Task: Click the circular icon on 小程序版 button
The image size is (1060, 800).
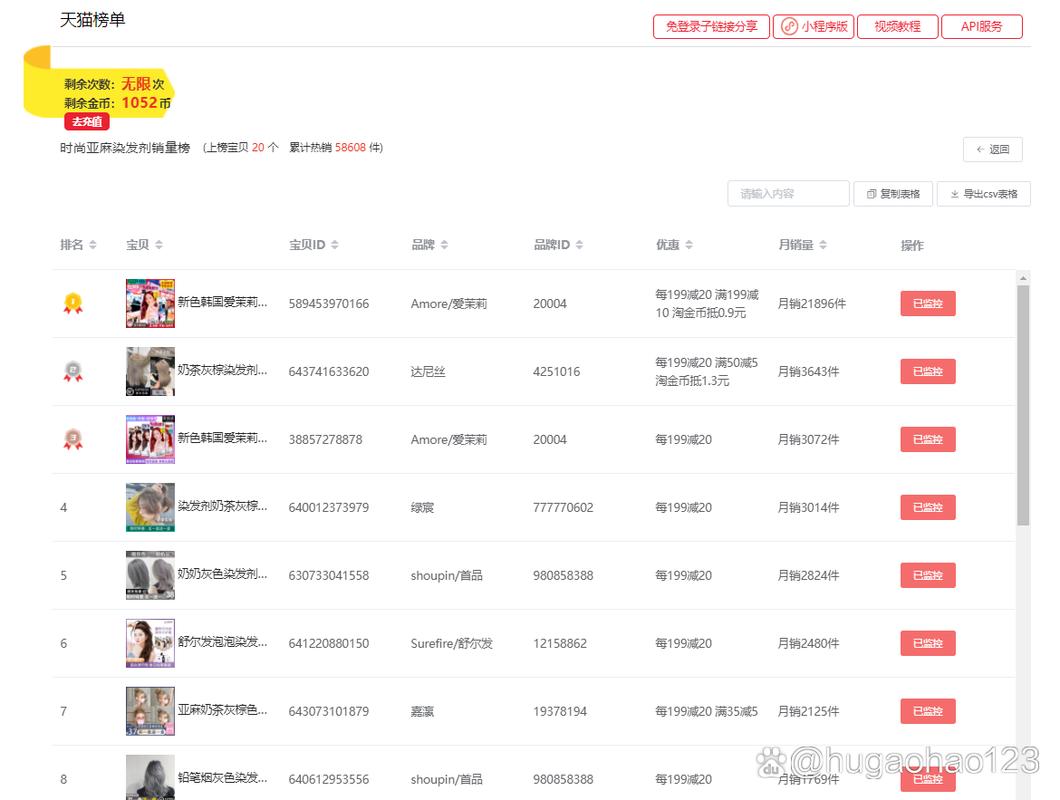Action: pos(790,27)
